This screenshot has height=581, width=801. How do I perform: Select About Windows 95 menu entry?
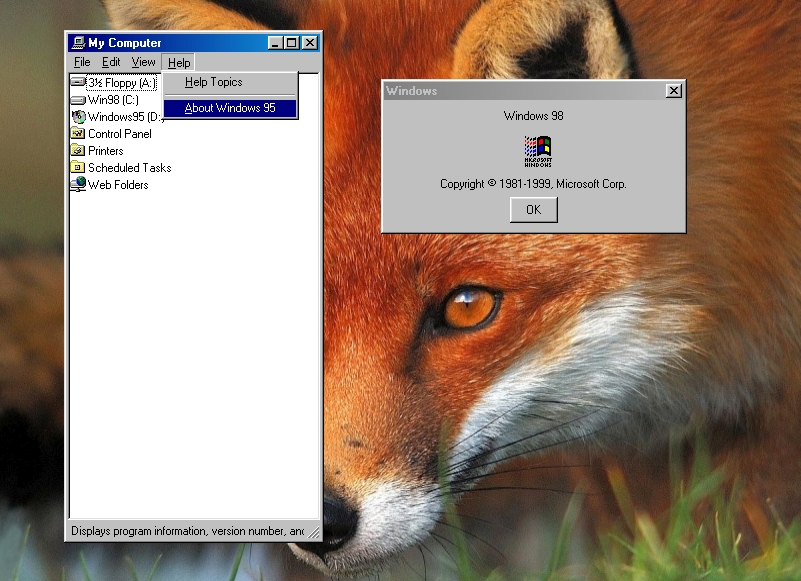pos(230,108)
